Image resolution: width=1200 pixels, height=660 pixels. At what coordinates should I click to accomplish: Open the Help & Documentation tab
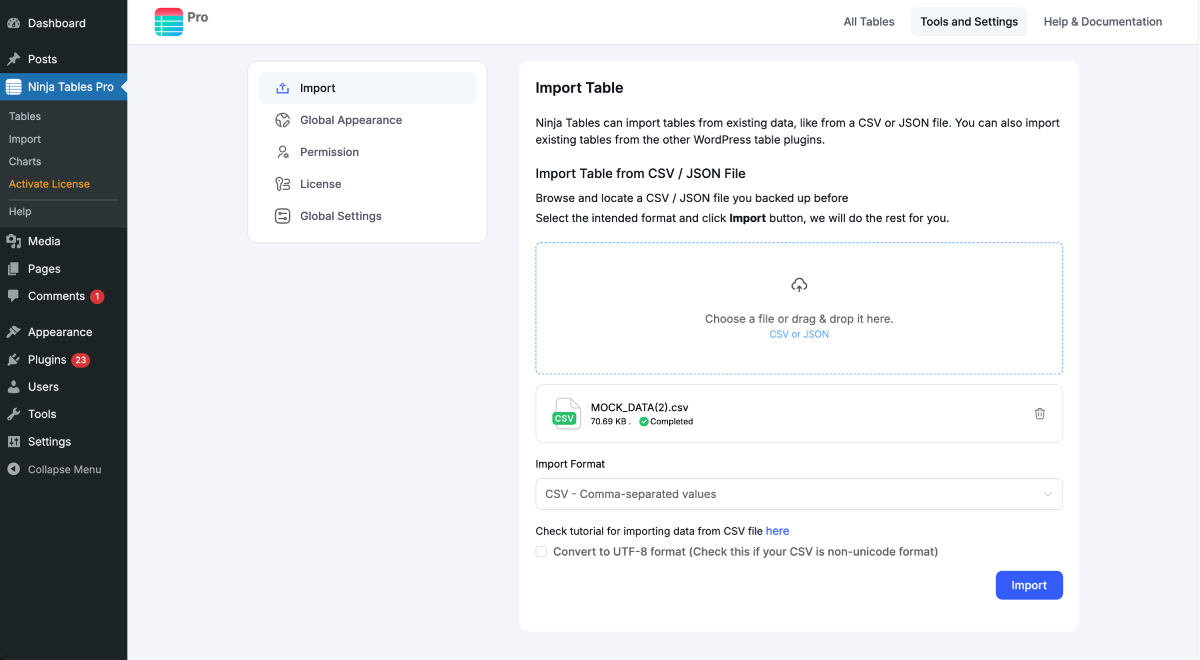1102,22
